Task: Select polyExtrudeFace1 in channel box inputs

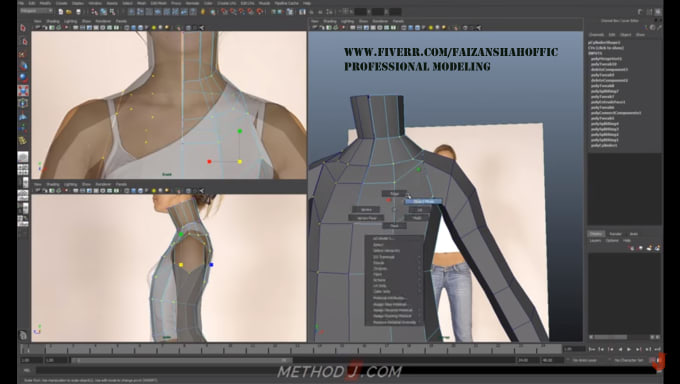Action: click(608, 102)
